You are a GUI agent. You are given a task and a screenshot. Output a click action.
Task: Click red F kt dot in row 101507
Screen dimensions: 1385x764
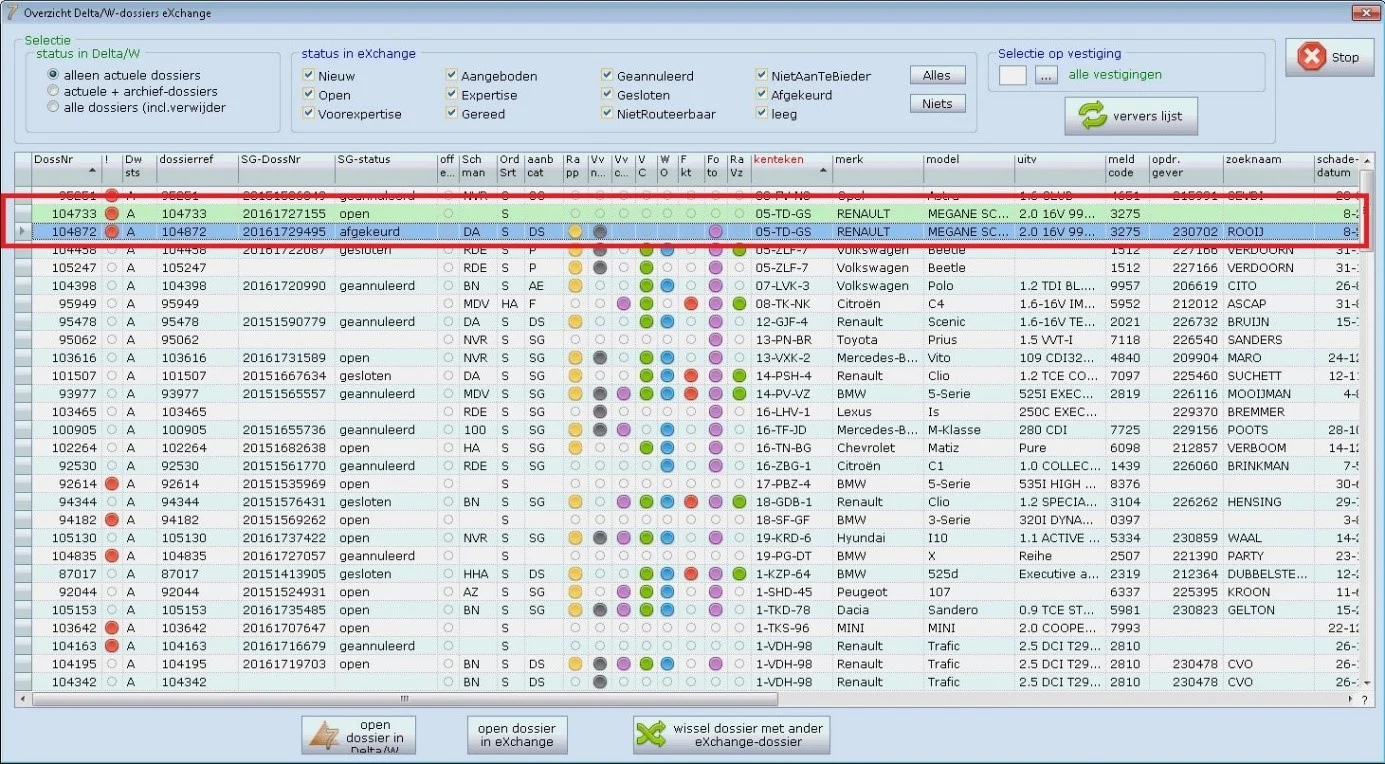pos(691,376)
